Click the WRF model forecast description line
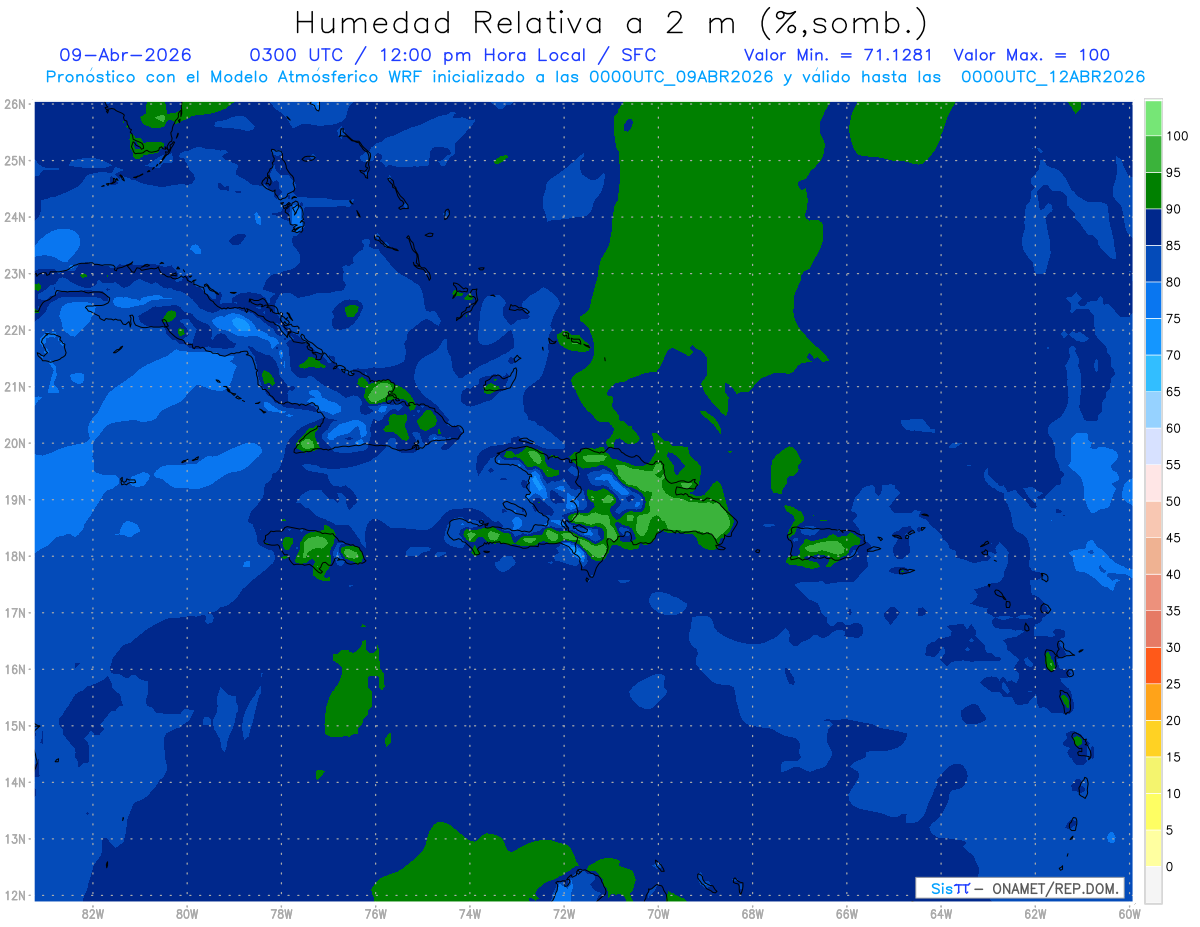The image size is (1200, 927). coord(595,77)
